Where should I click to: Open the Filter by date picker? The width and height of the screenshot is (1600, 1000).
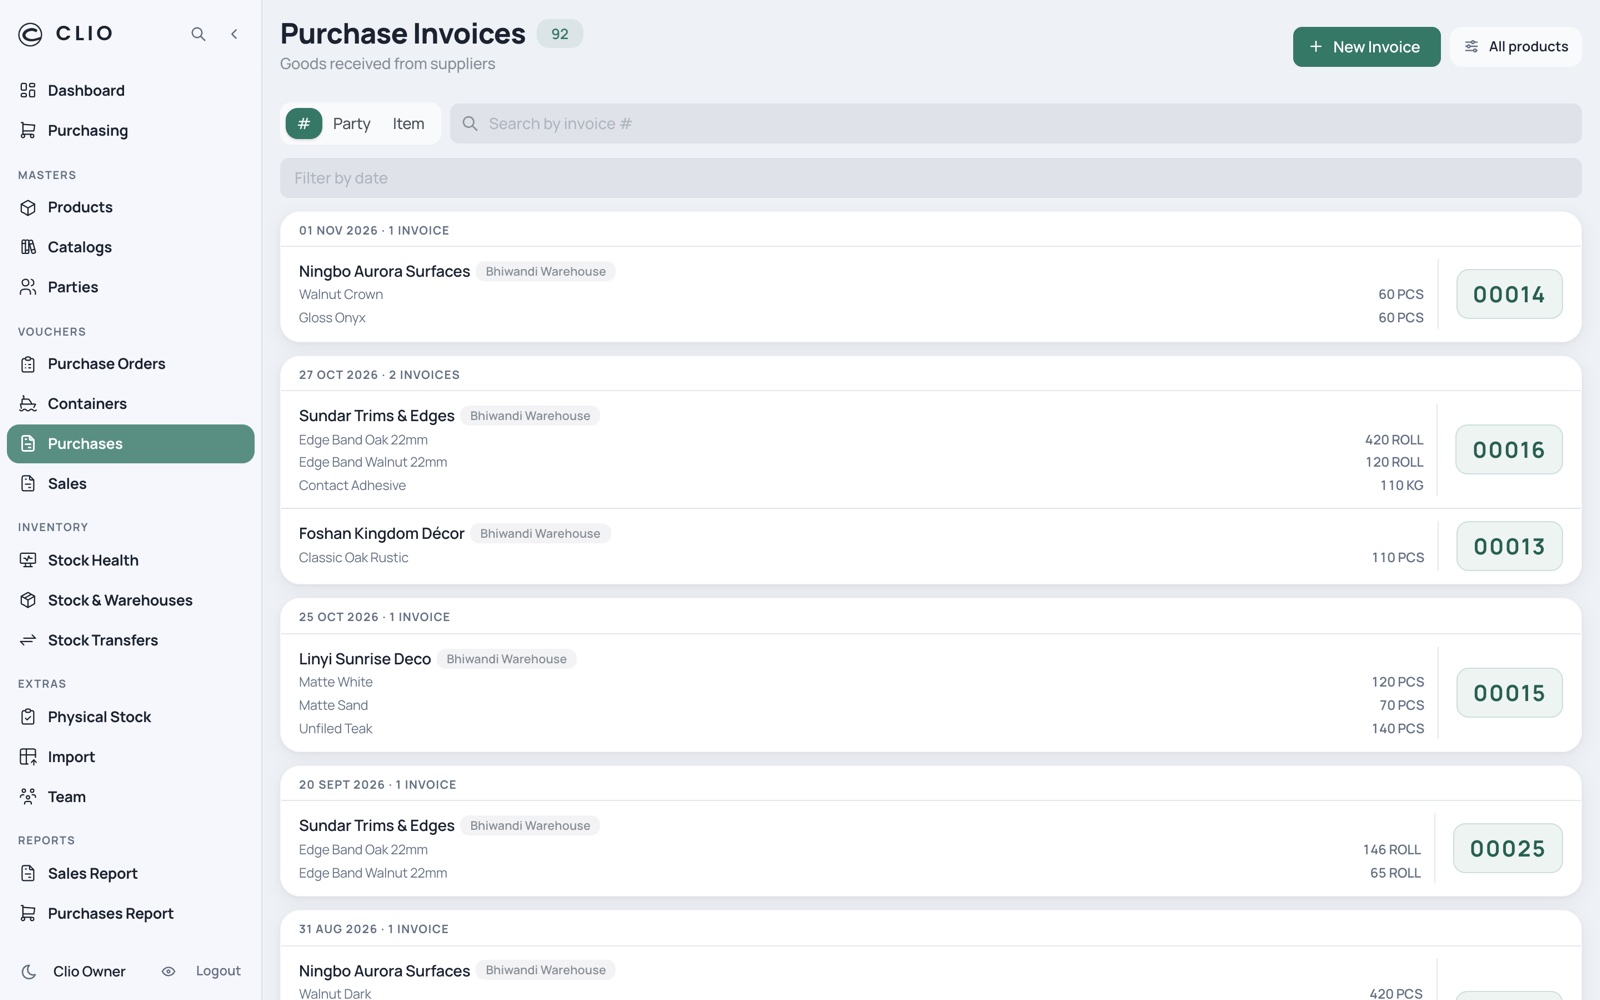click(930, 178)
